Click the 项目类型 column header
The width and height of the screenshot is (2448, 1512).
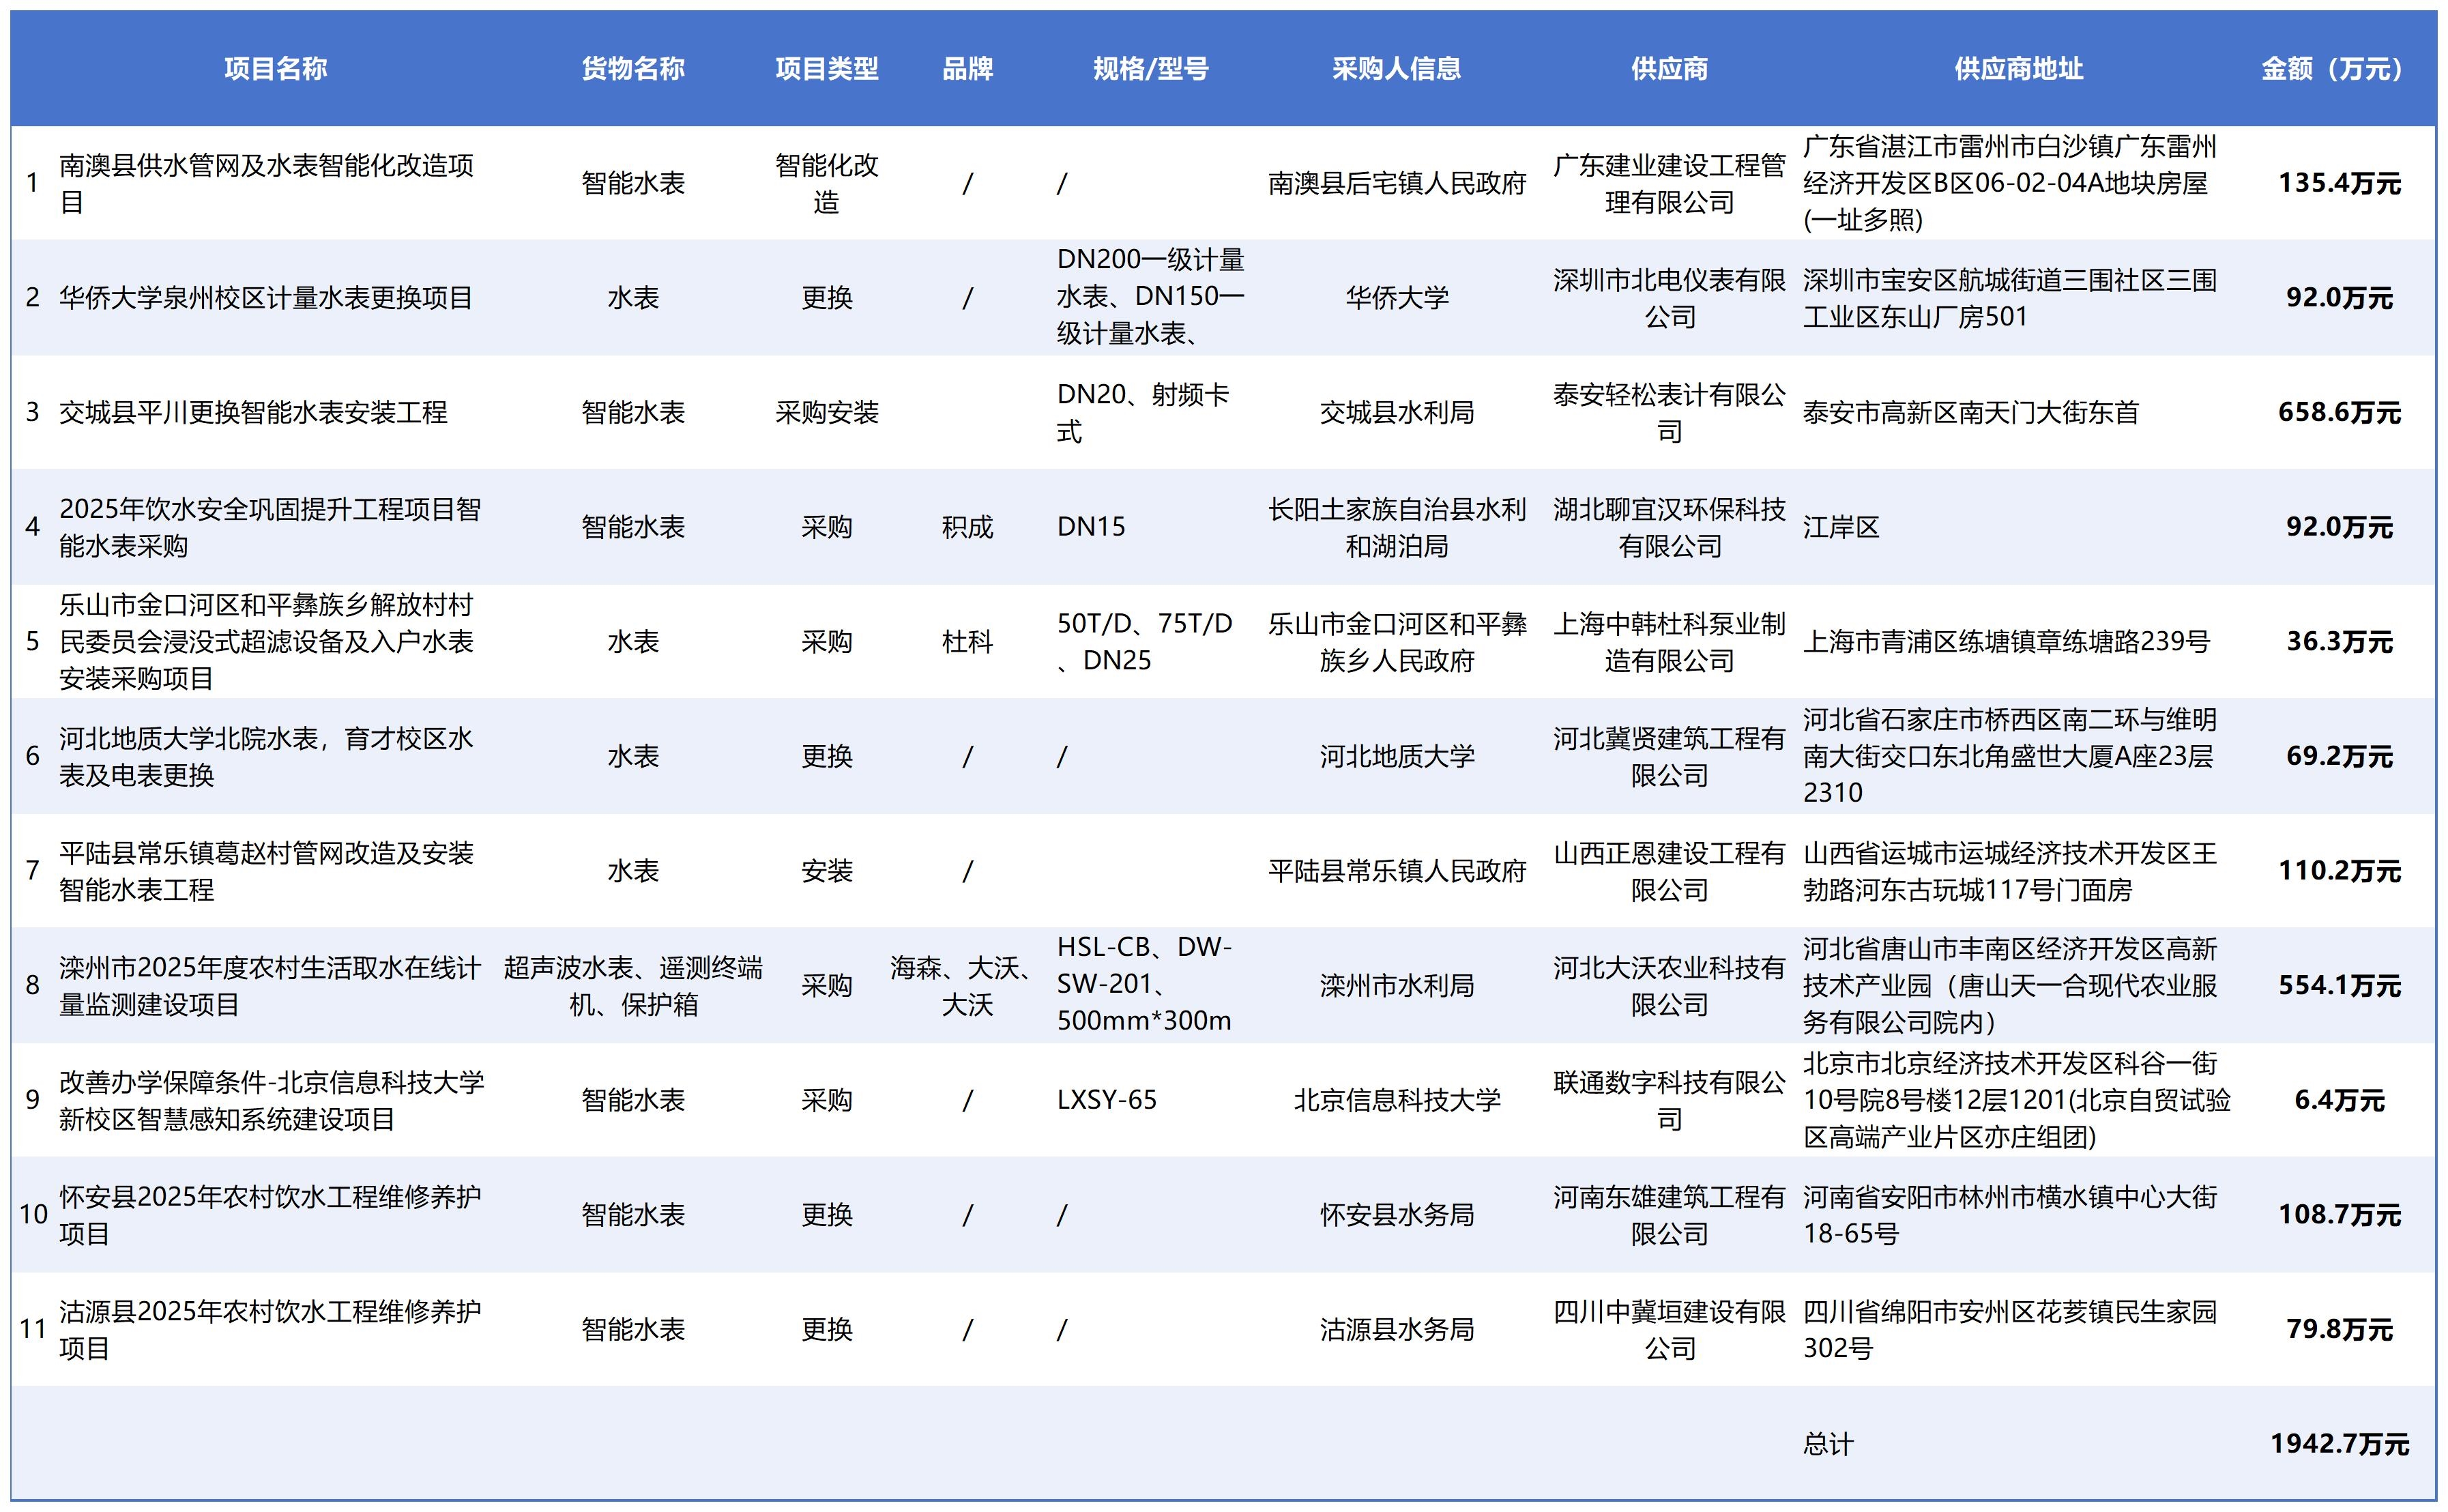(x=827, y=69)
